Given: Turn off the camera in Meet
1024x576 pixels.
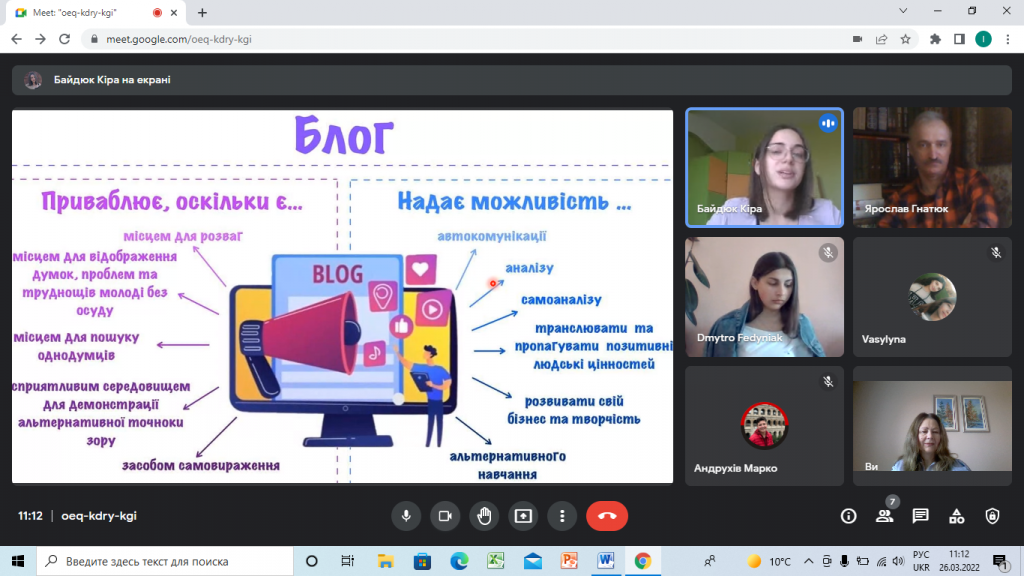Looking at the screenshot, I should (x=445, y=516).
